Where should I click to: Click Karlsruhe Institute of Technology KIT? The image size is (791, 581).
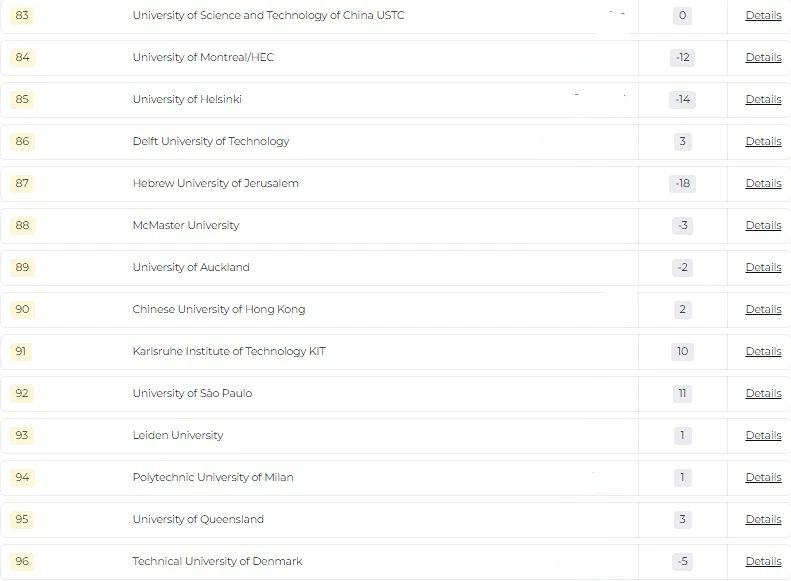[229, 351]
